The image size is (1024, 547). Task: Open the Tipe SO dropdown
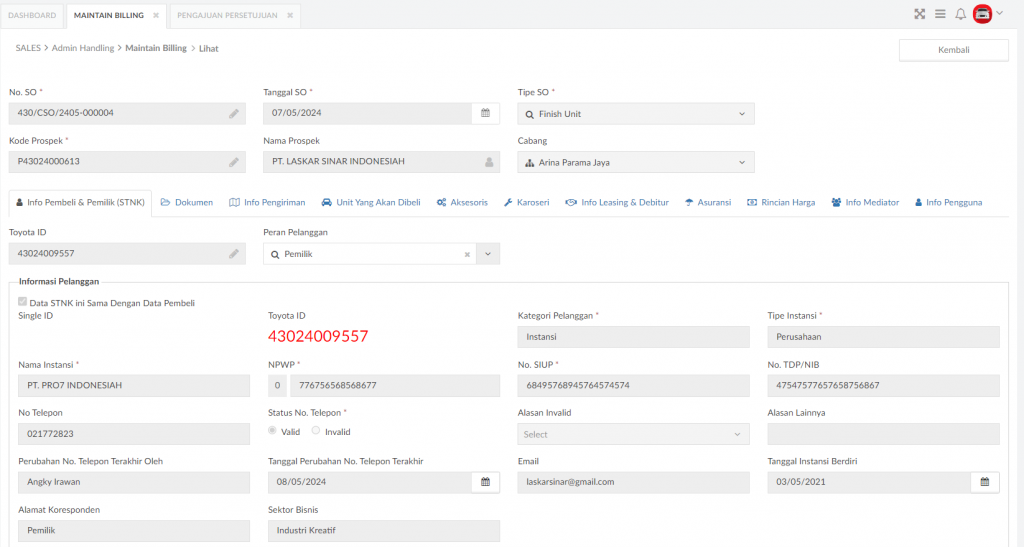pyautogui.click(x=636, y=114)
